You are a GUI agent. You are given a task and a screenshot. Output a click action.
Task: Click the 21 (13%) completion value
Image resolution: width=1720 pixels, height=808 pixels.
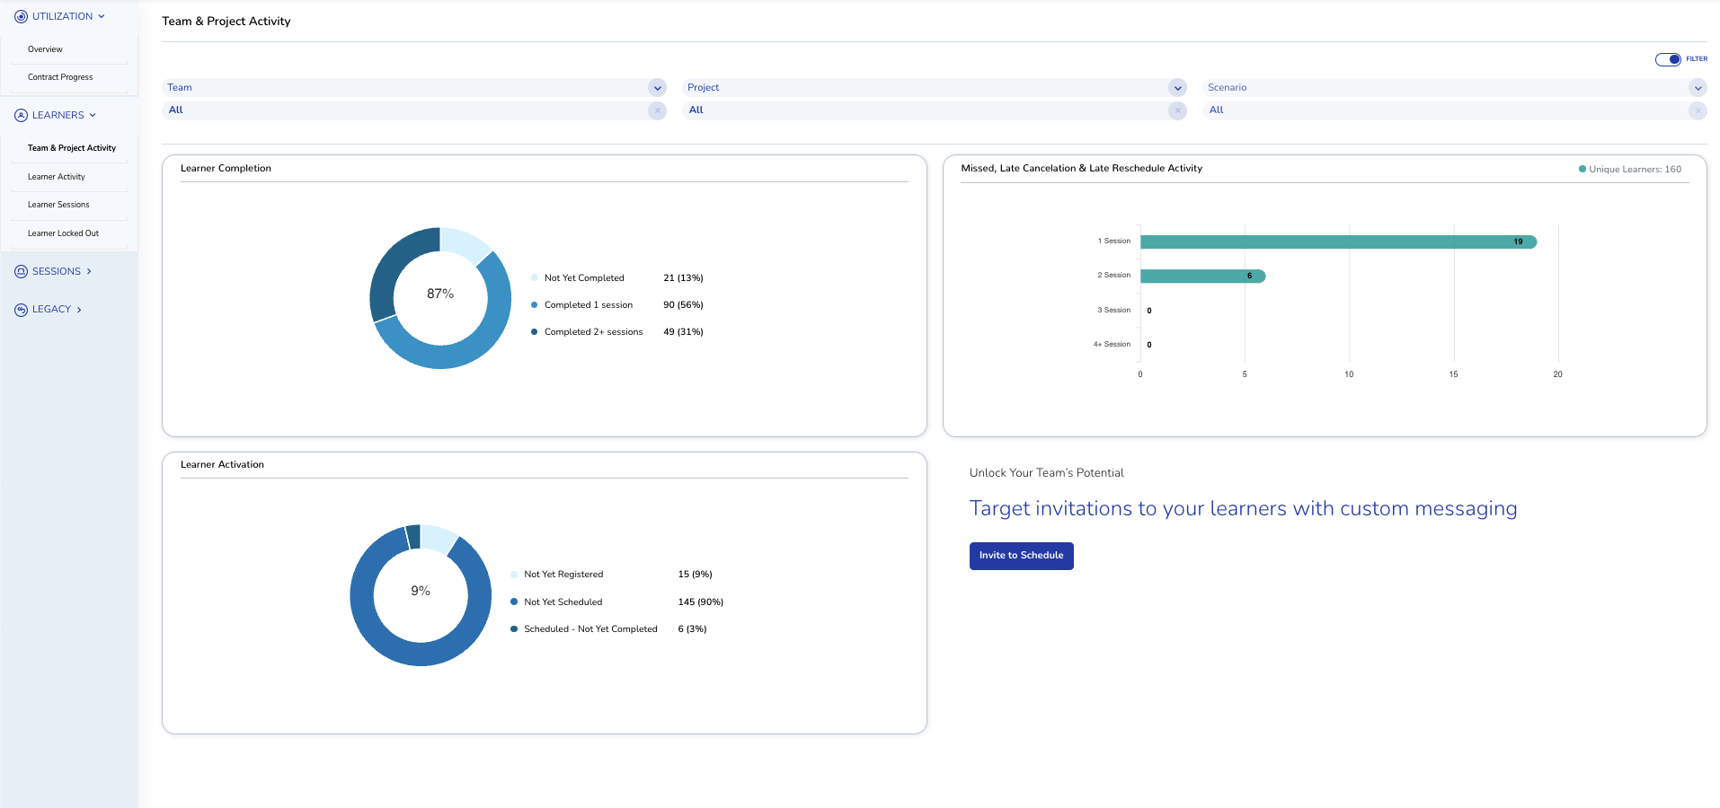pyautogui.click(x=683, y=278)
